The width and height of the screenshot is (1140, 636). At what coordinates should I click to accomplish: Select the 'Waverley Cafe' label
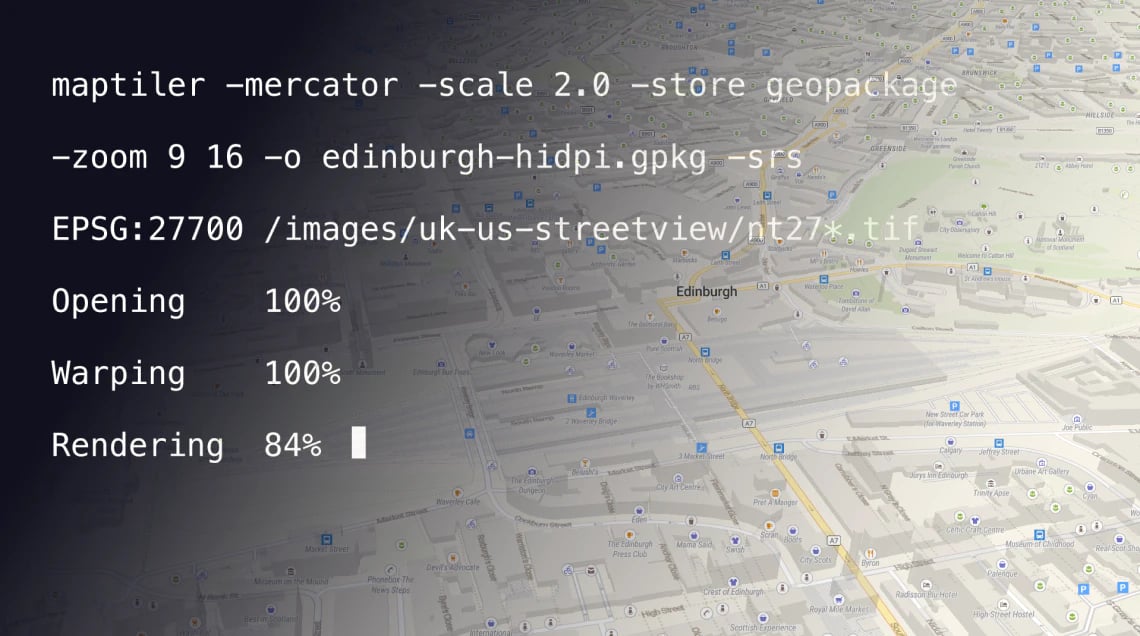click(x=458, y=502)
